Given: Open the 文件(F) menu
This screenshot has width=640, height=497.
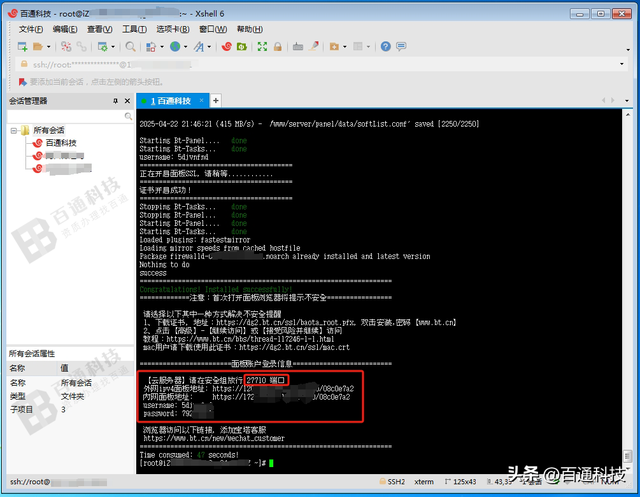Looking at the screenshot, I should click(31, 29).
